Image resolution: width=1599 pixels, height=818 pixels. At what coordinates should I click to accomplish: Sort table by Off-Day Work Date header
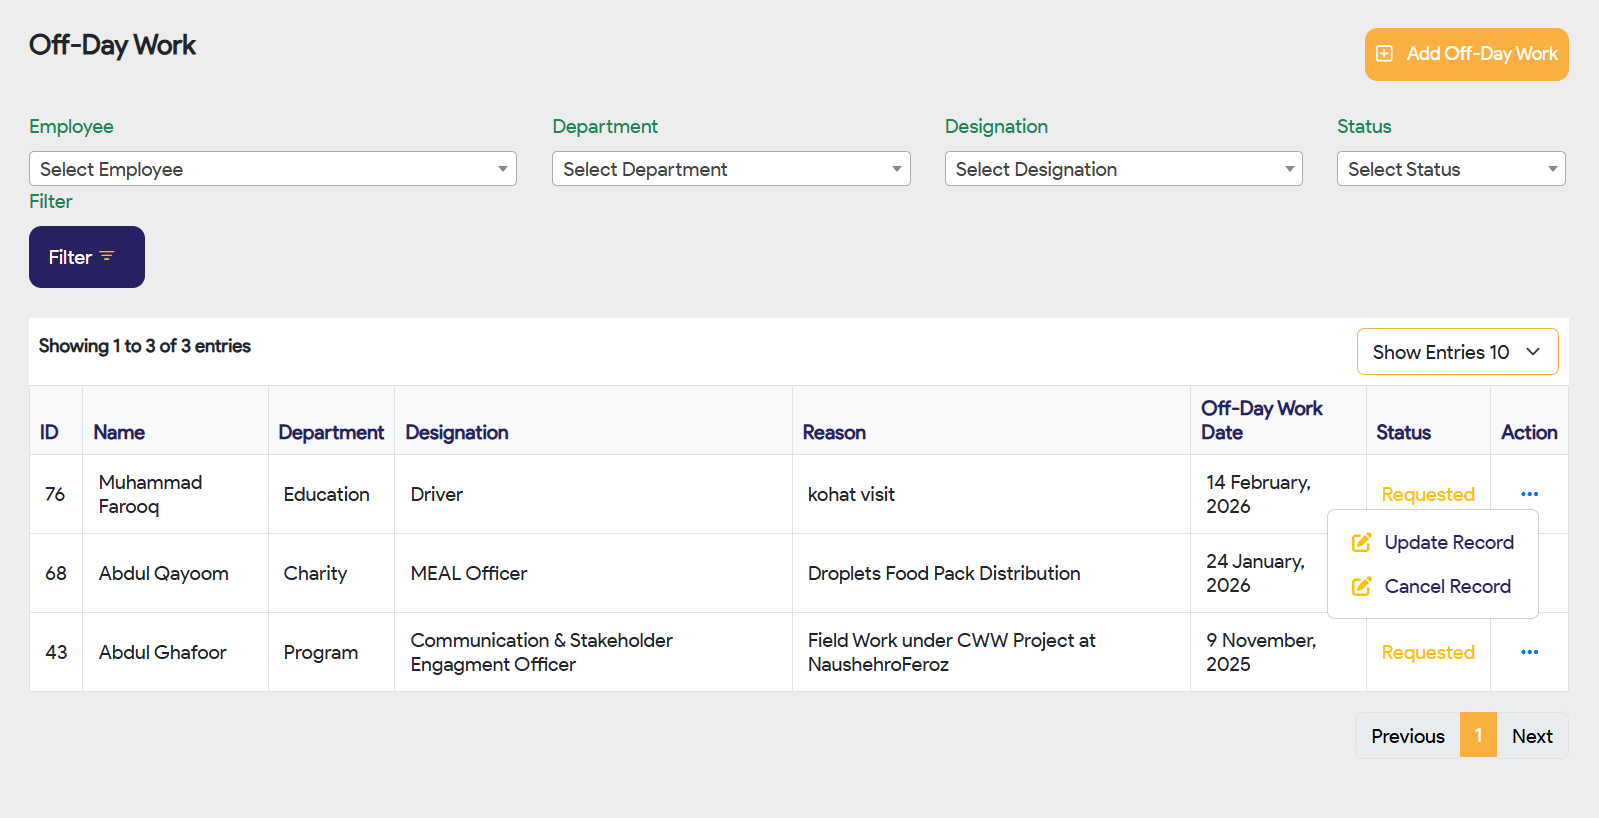pyautogui.click(x=1261, y=420)
